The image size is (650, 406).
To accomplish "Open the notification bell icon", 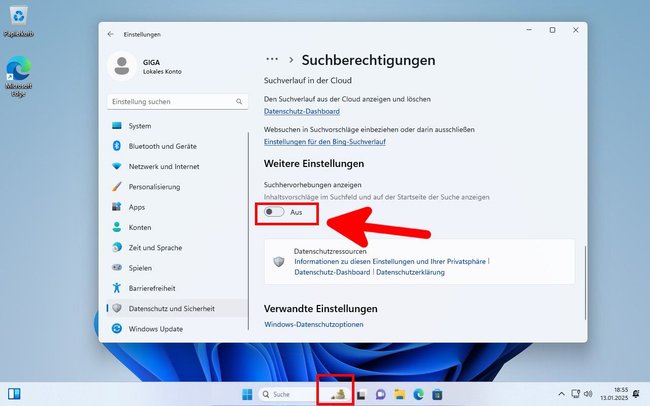I will [636, 394].
